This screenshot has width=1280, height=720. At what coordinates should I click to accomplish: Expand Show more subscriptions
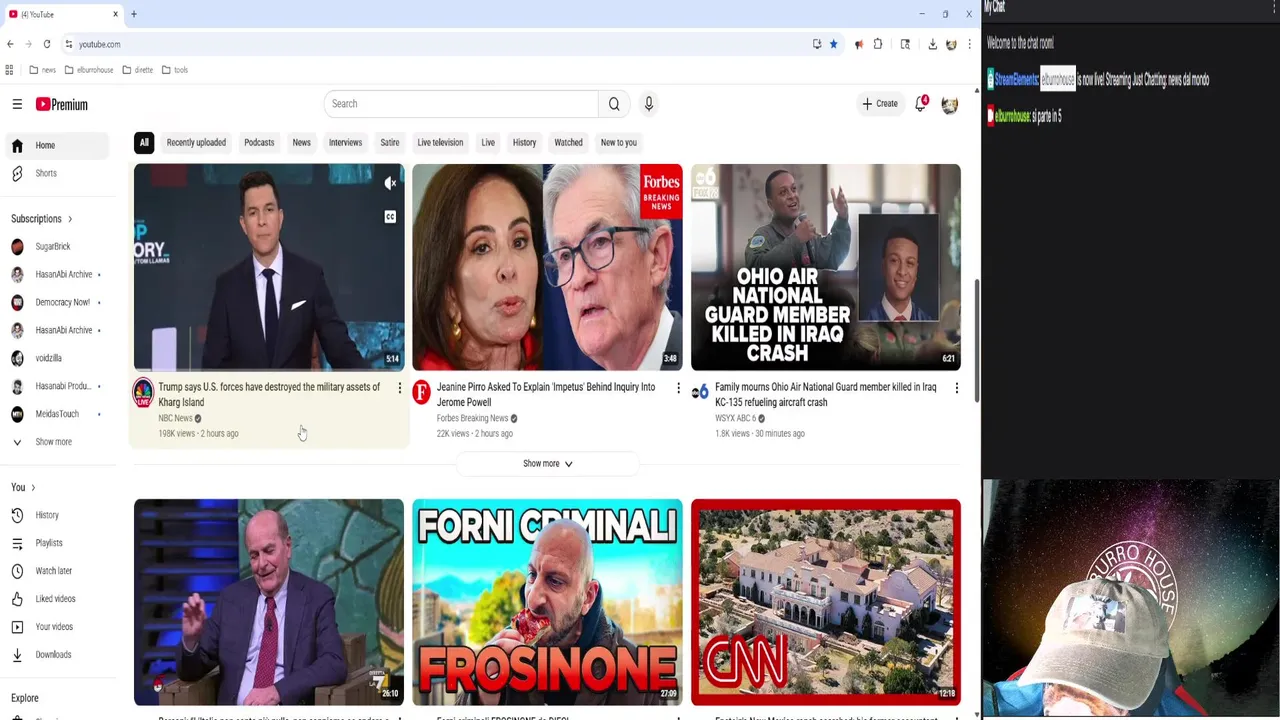coord(58,442)
